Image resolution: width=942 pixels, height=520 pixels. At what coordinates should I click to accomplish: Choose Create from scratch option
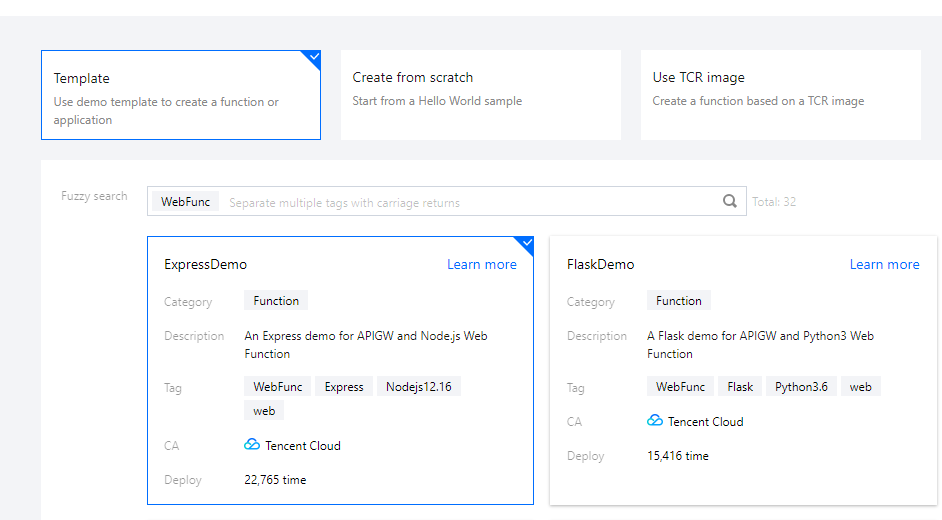480,95
